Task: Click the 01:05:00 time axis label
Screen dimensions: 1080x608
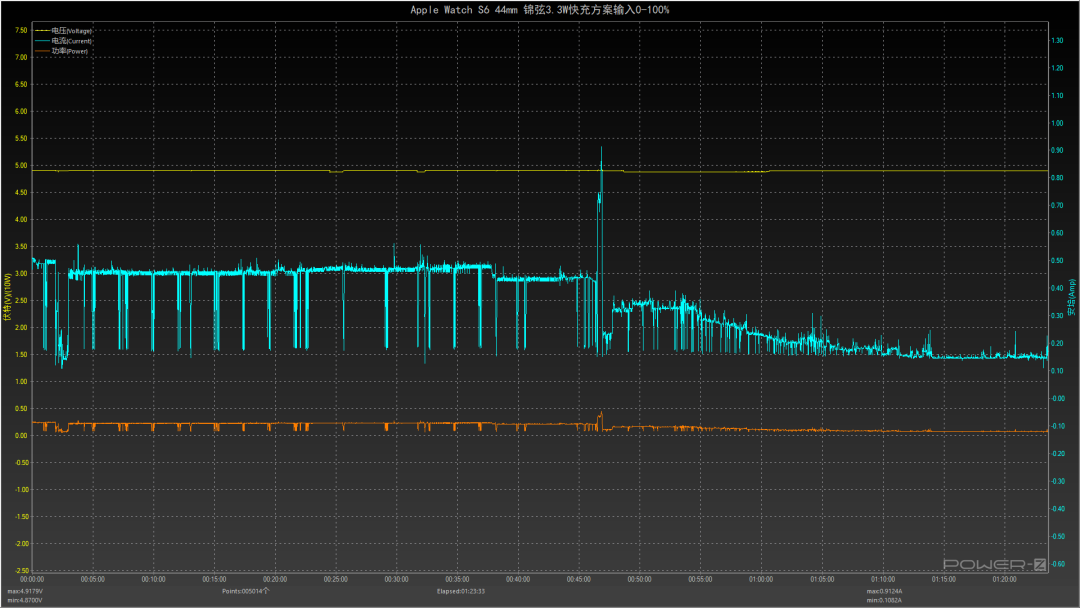Action: click(822, 580)
